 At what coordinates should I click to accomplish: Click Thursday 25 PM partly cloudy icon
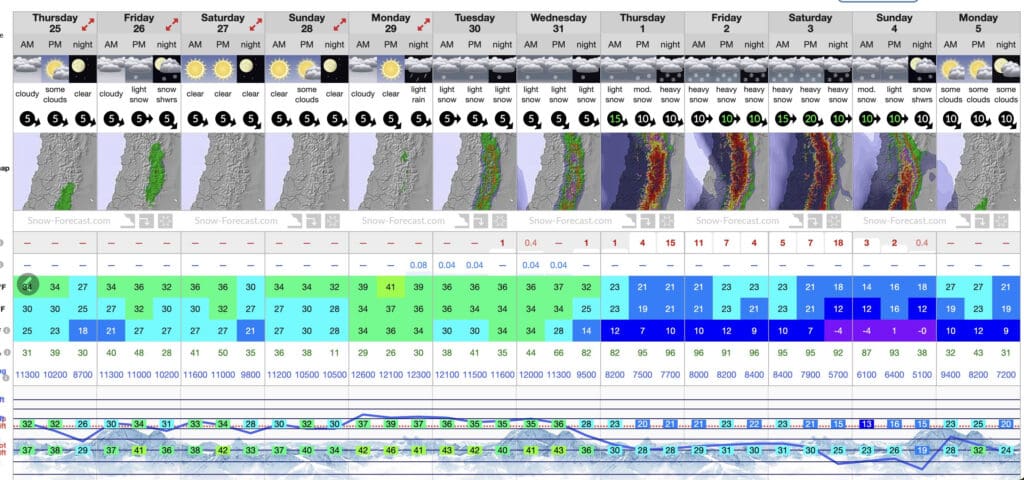[55, 71]
